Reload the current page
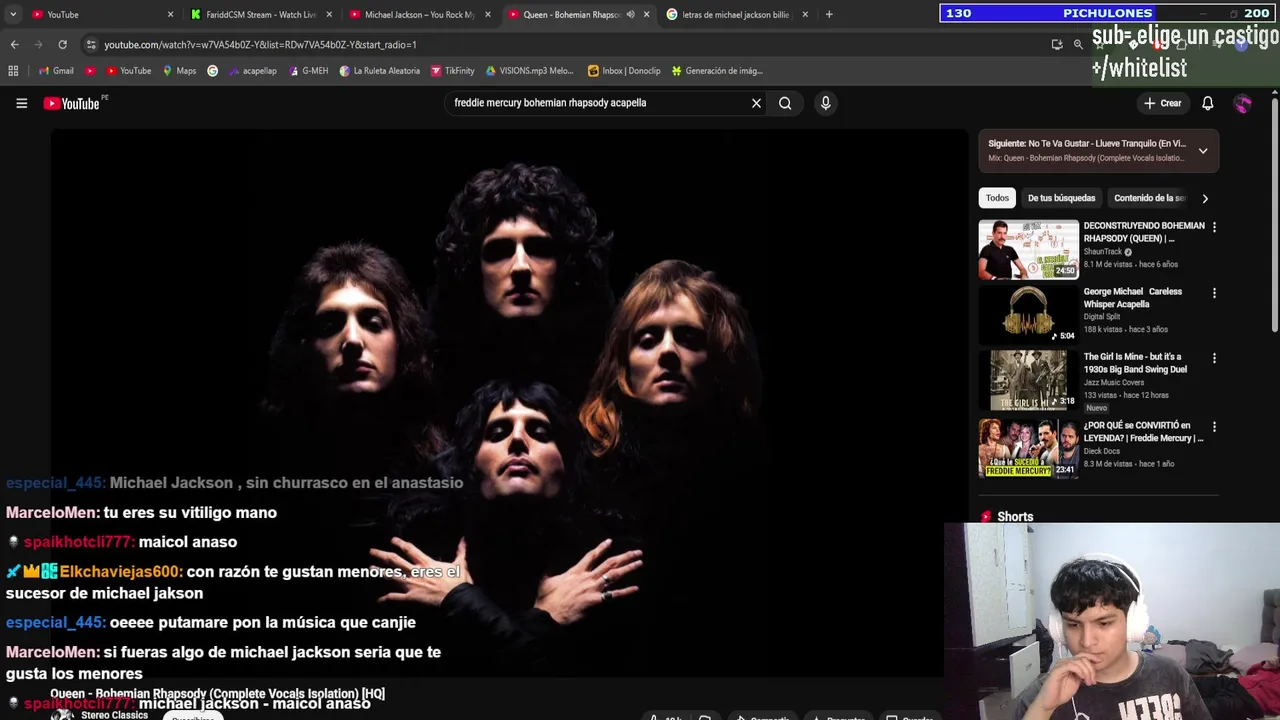The height and width of the screenshot is (720, 1280). (x=62, y=44)
